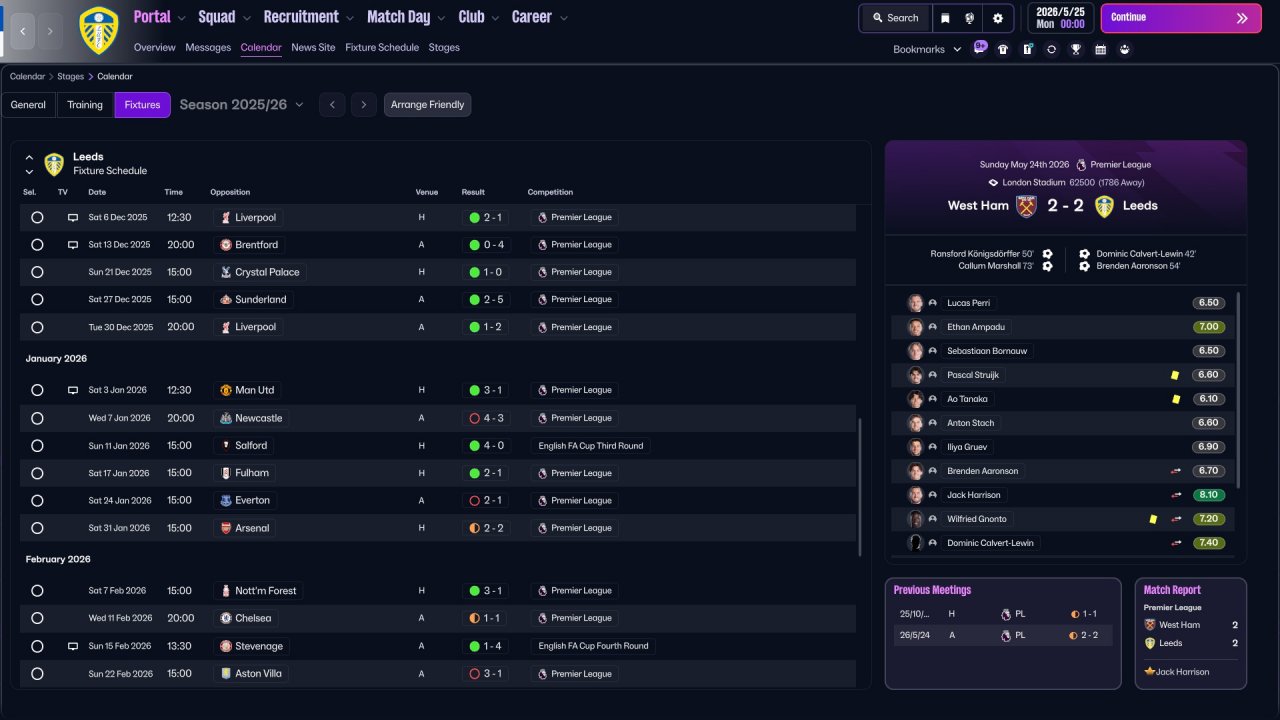
Task: Click the TV icon on Brentford row
Action: (x=73, y=245)
